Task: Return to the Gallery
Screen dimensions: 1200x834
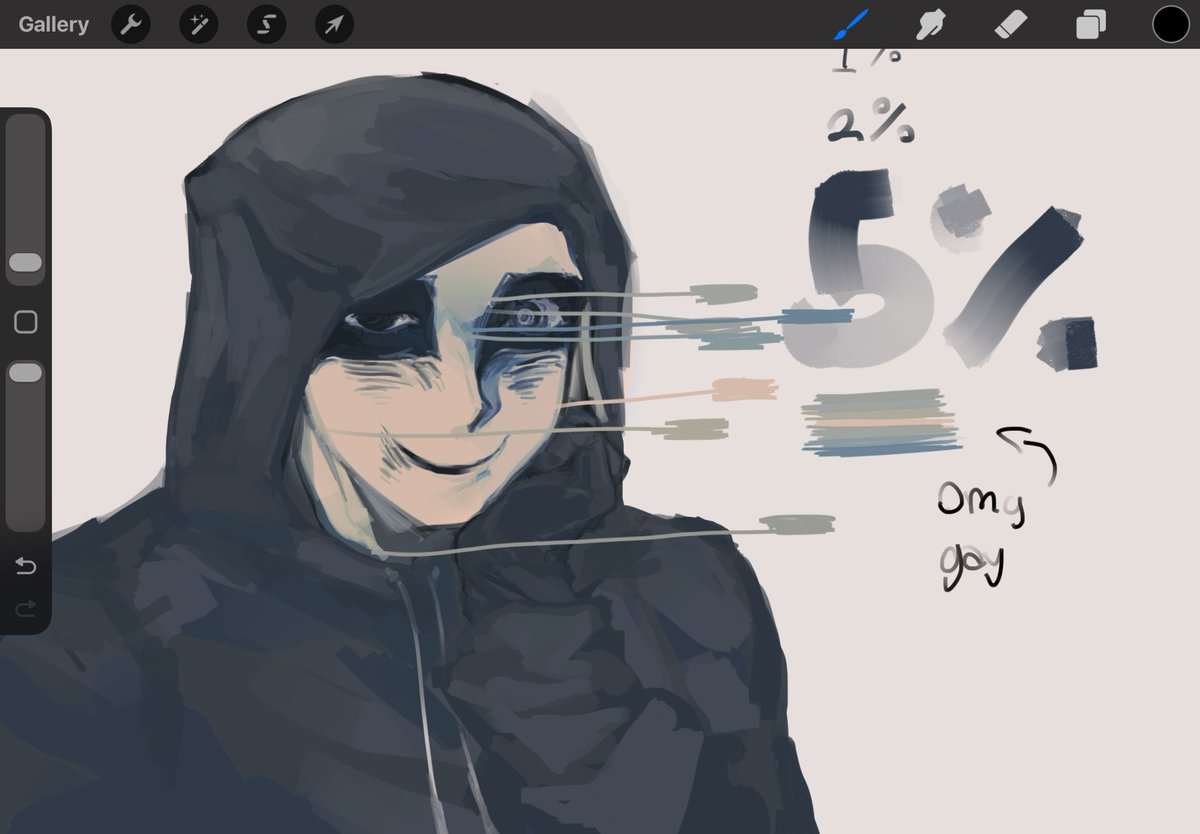Action: [53, 24]
